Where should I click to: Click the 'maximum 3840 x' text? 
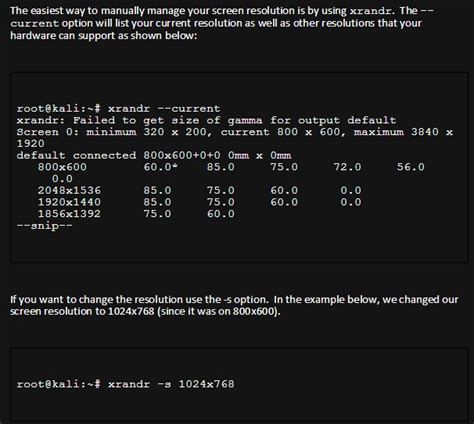pos(403,132)
